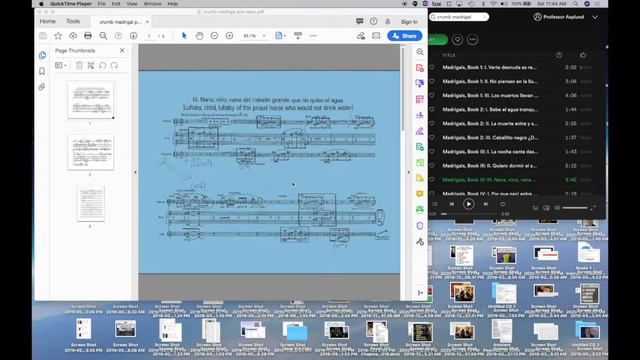Zoom in with the plus circle
640x360 pixels.
pyautogui.click(x=229, y=36)
